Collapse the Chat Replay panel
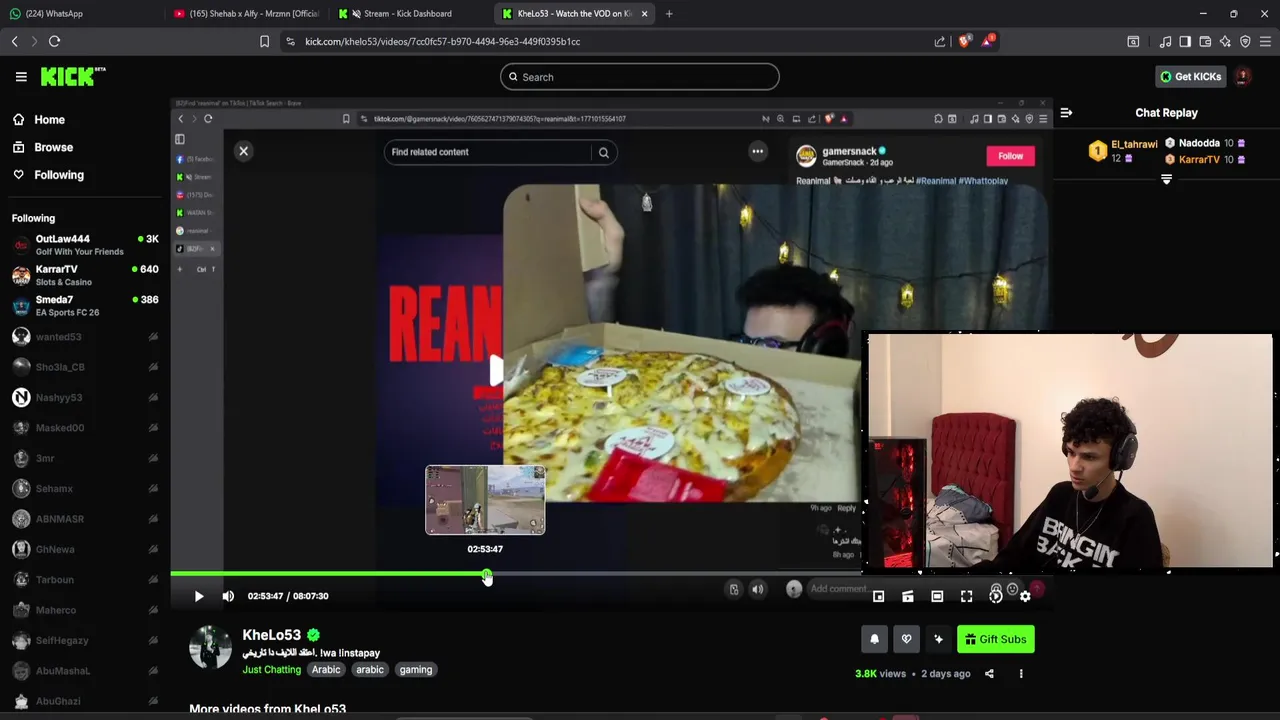The image size is (1280, 720). [x=1066, y=113]
